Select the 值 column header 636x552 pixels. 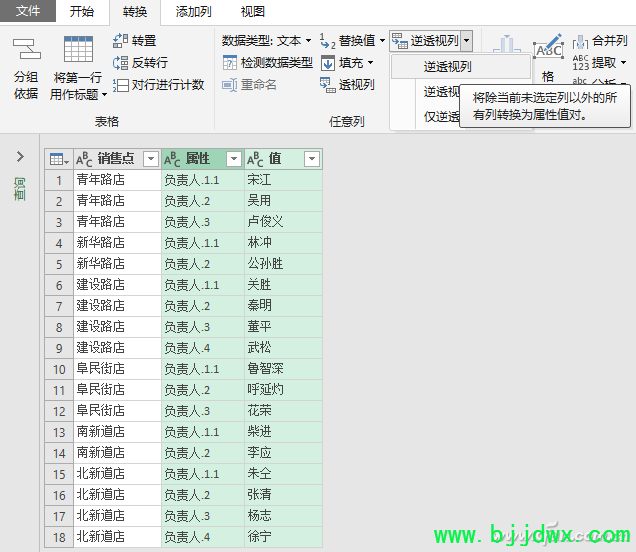283,159
